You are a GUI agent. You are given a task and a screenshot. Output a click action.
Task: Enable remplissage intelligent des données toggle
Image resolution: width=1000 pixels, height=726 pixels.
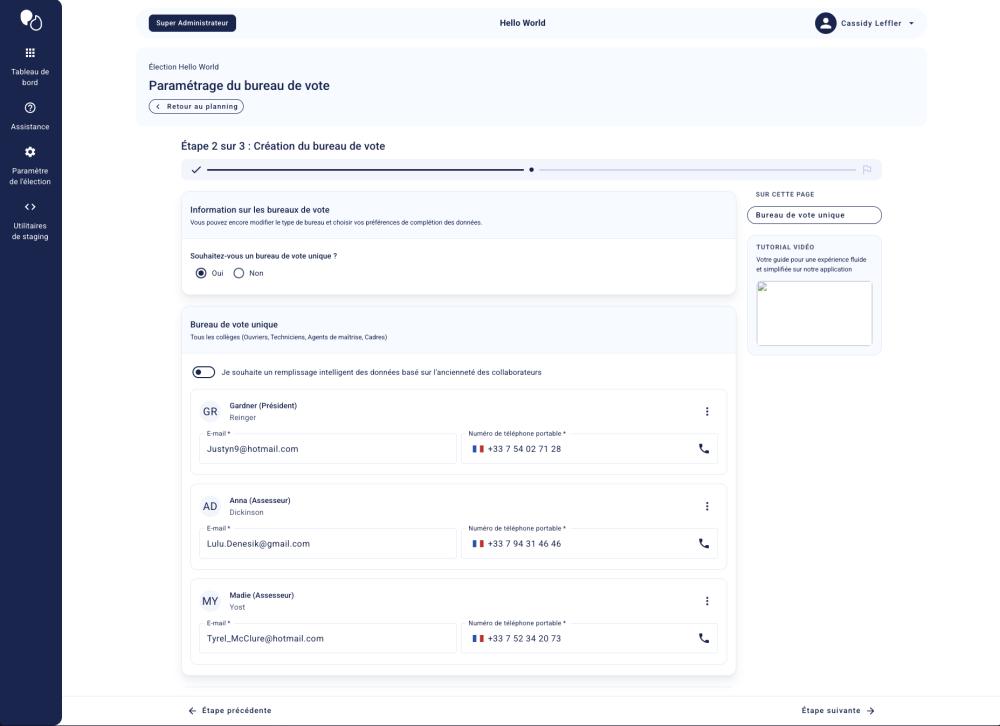point(204,372)
